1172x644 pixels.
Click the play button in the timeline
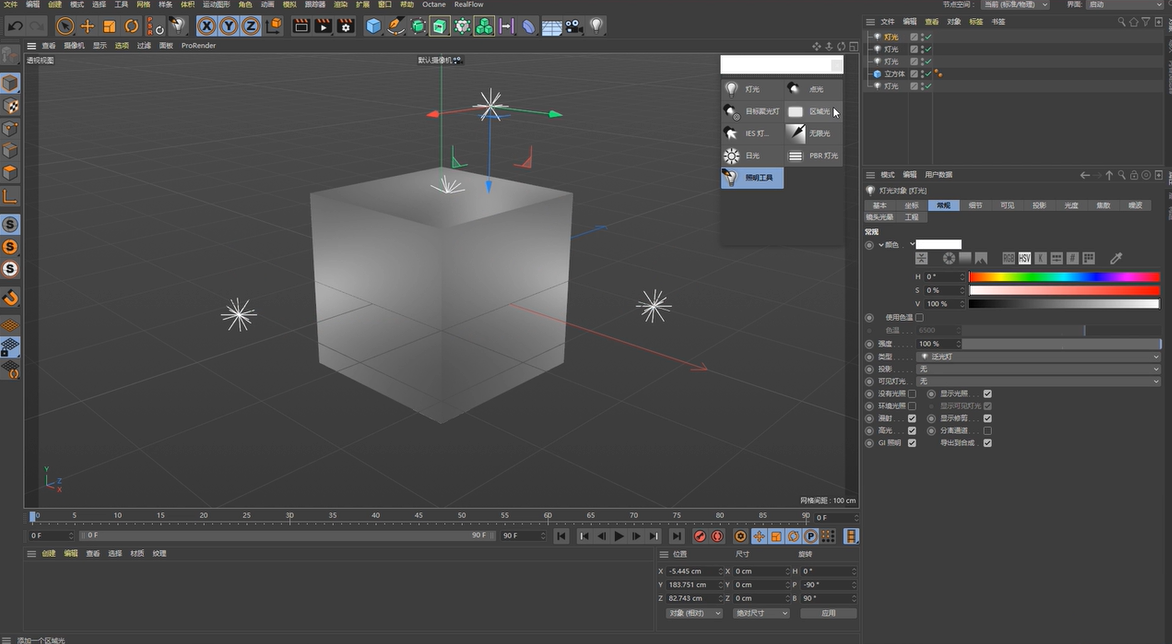619,535
